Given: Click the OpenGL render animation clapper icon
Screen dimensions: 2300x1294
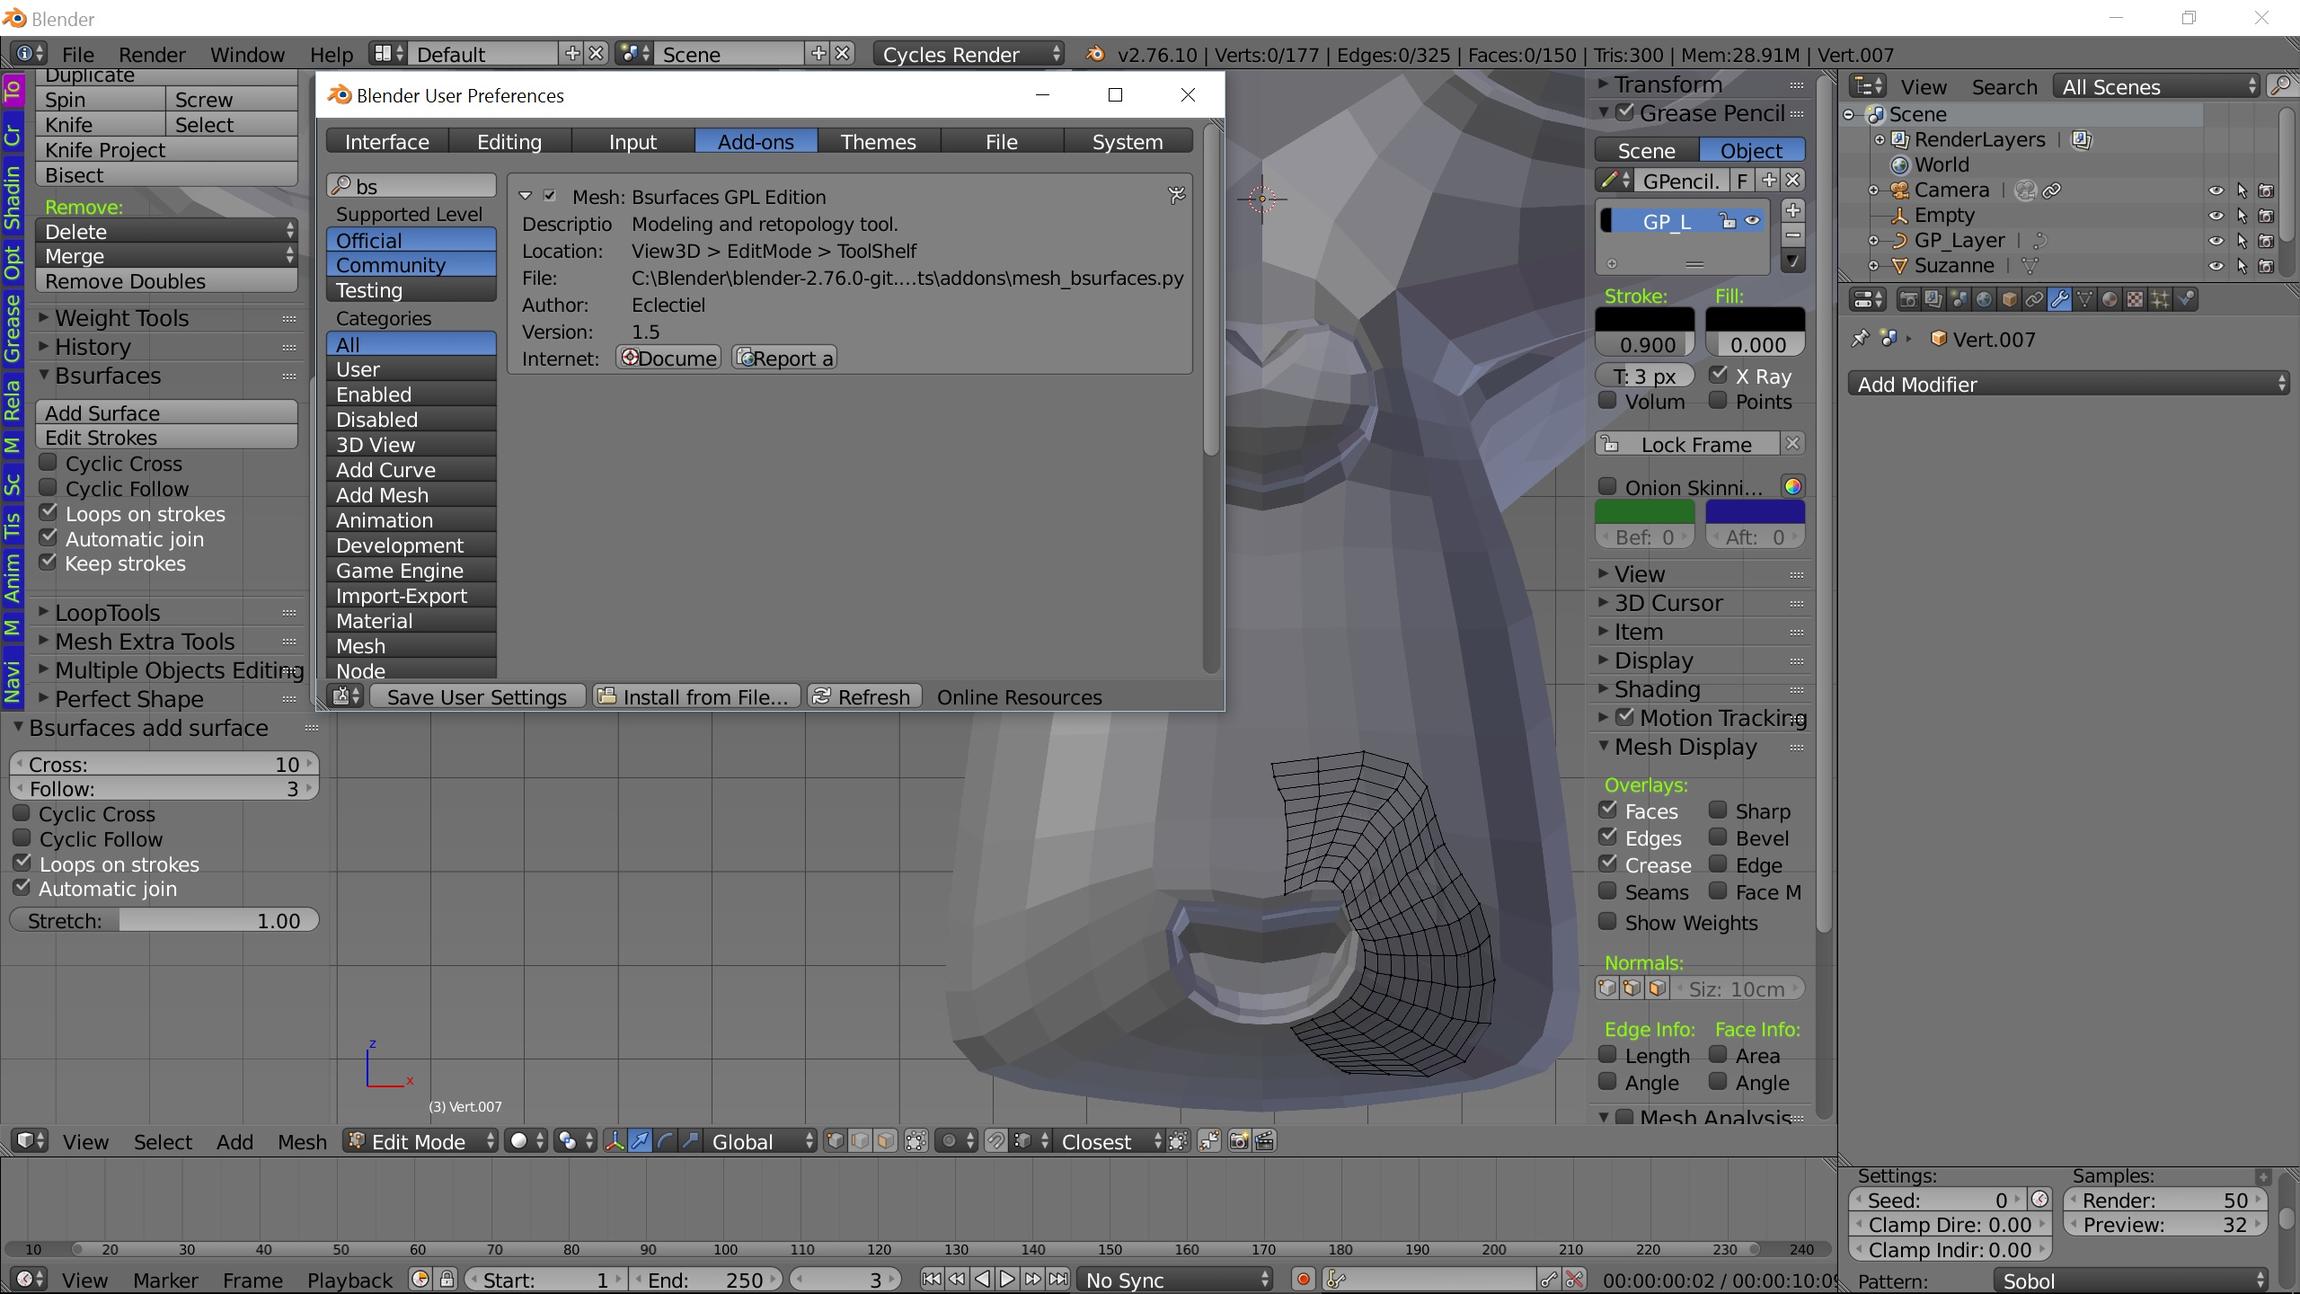Looking at the screenshot, I should 1264,1141.
